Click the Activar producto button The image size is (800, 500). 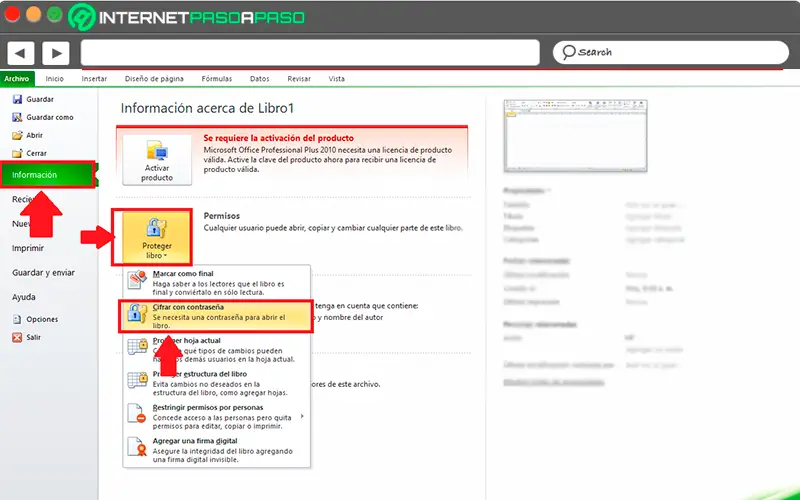(157, 160)
